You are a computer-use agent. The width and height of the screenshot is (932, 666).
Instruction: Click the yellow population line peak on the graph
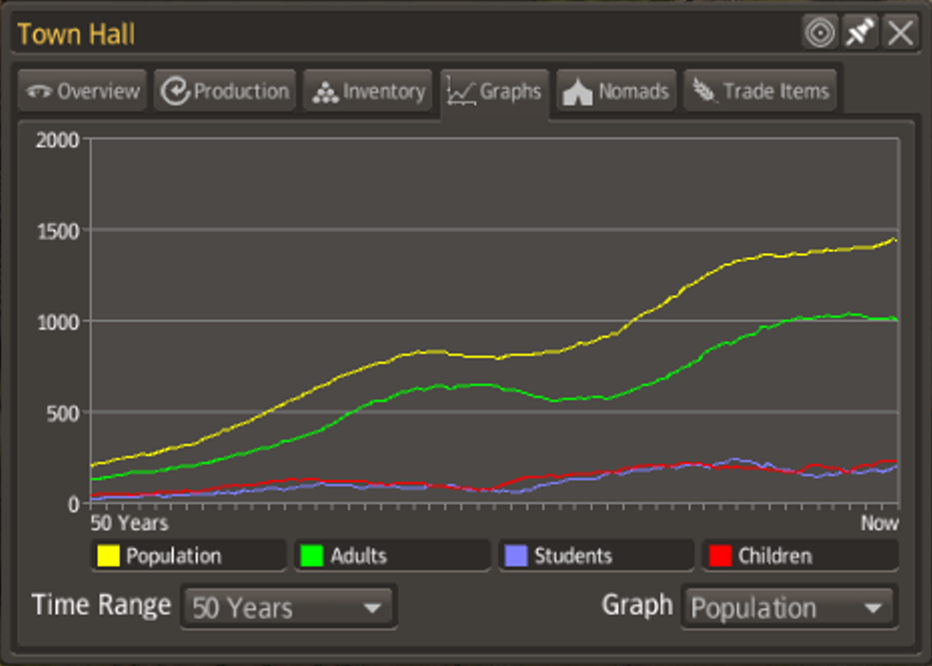pyautogui.click(x=891, y=240)
